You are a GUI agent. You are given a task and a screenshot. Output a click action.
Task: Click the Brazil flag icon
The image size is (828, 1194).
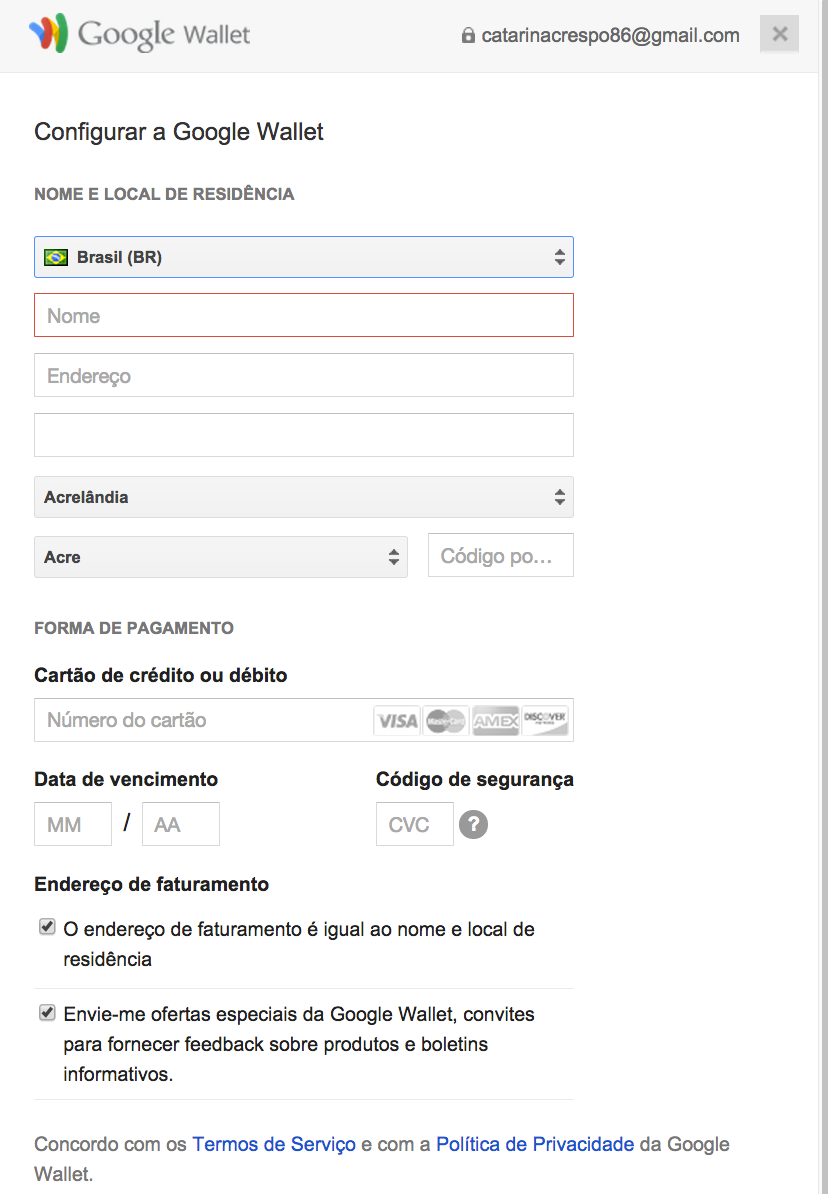(x=56, y=257)
